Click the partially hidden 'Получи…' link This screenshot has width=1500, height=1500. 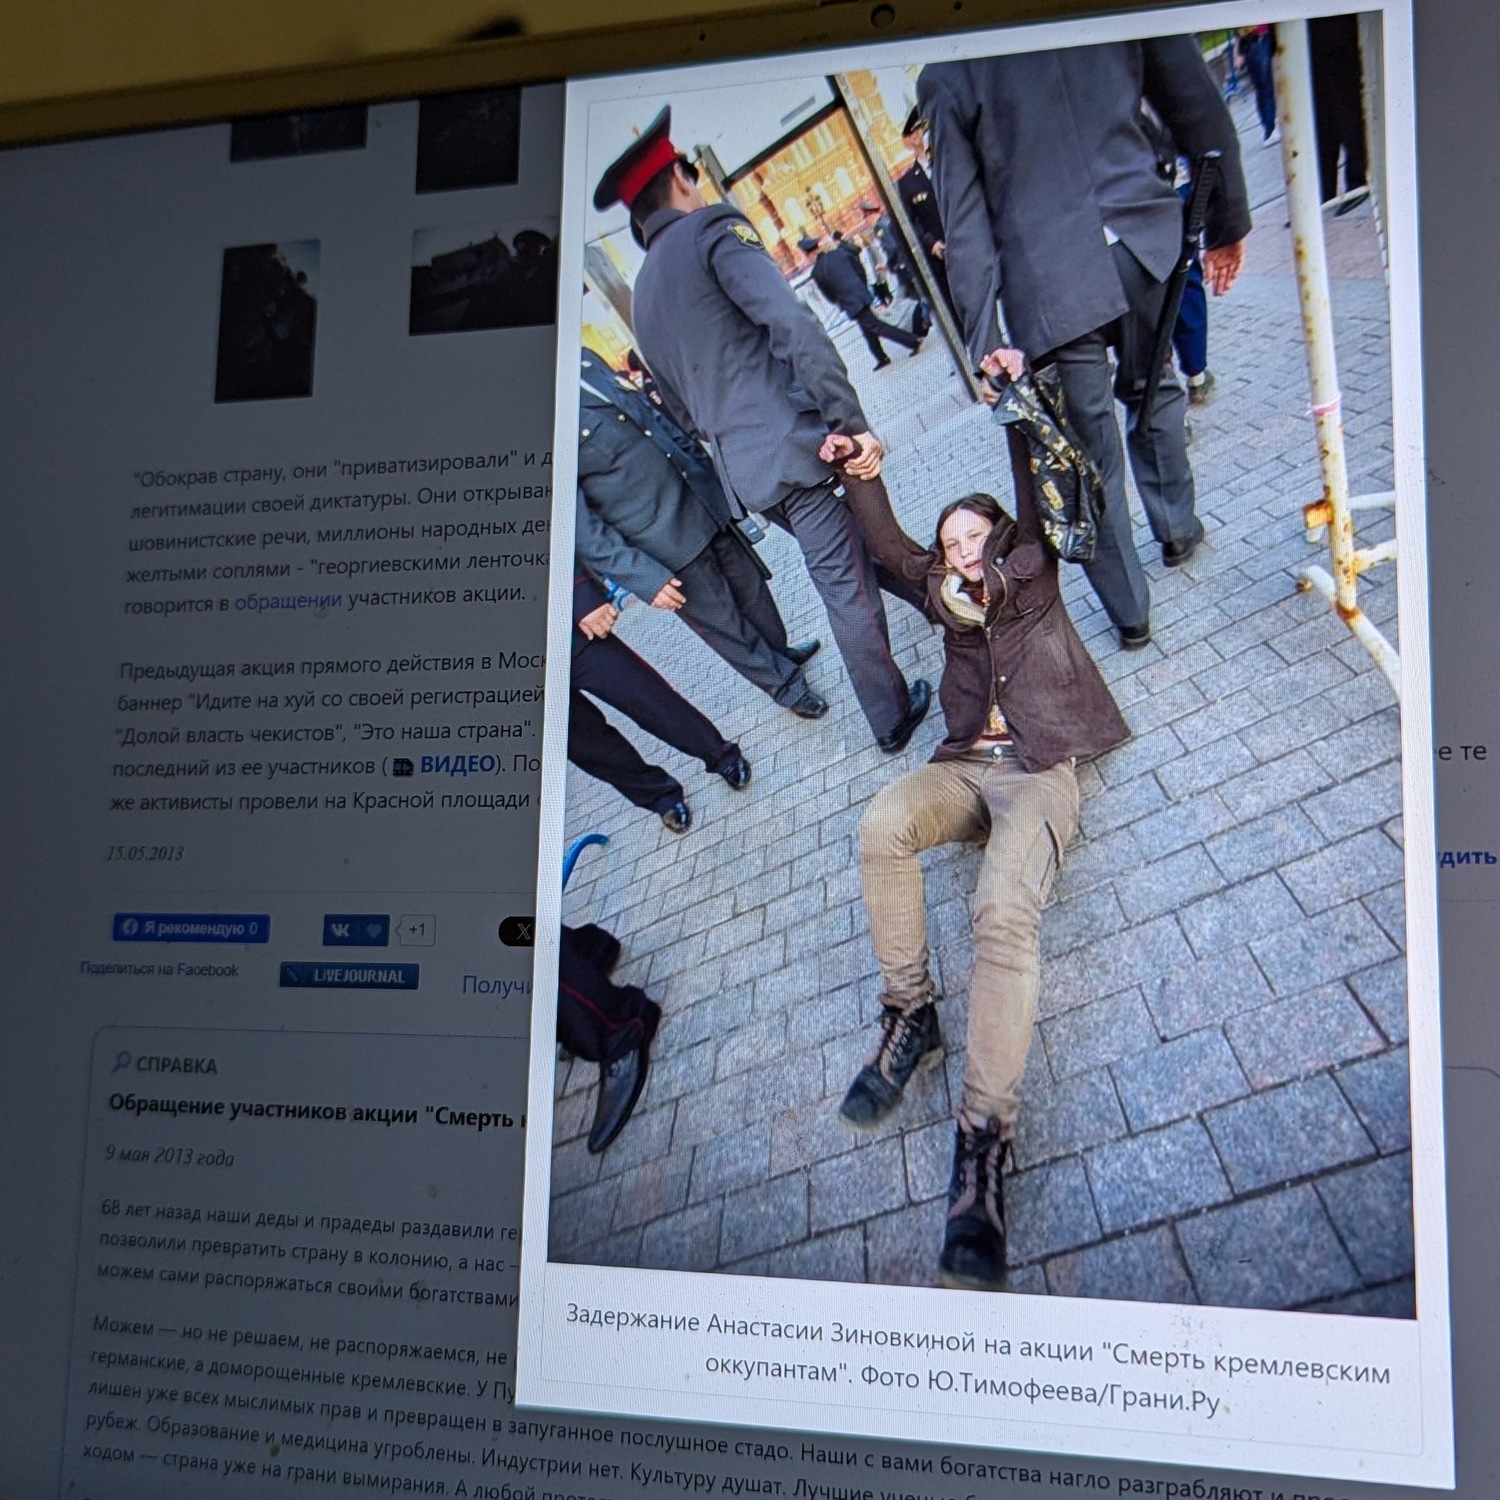pos(497,985)
